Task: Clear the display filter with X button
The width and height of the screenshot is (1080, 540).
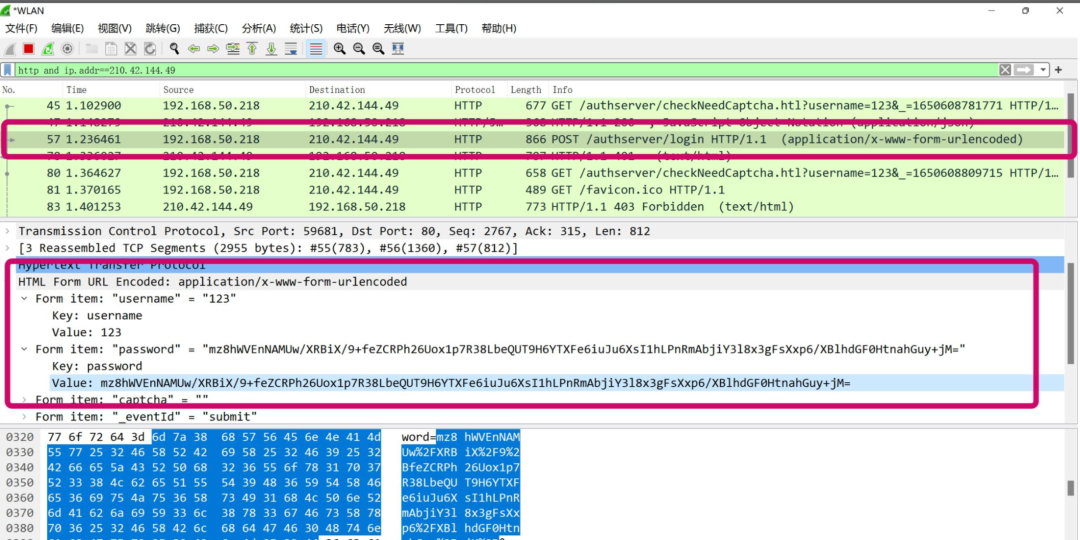Action: click(x=1005, y=70)
